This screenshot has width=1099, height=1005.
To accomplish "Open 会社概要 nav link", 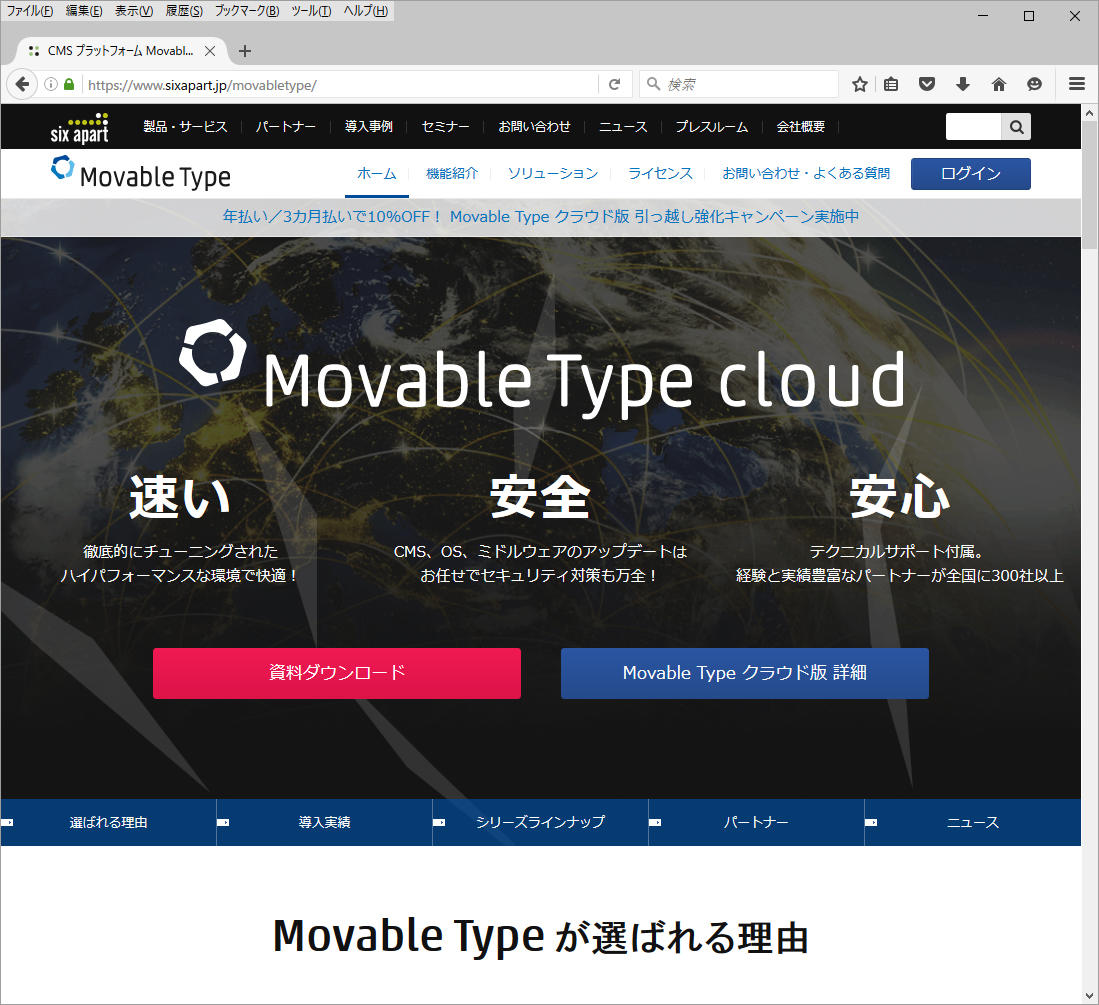I will pyautogui.click(x=800, y=127).
